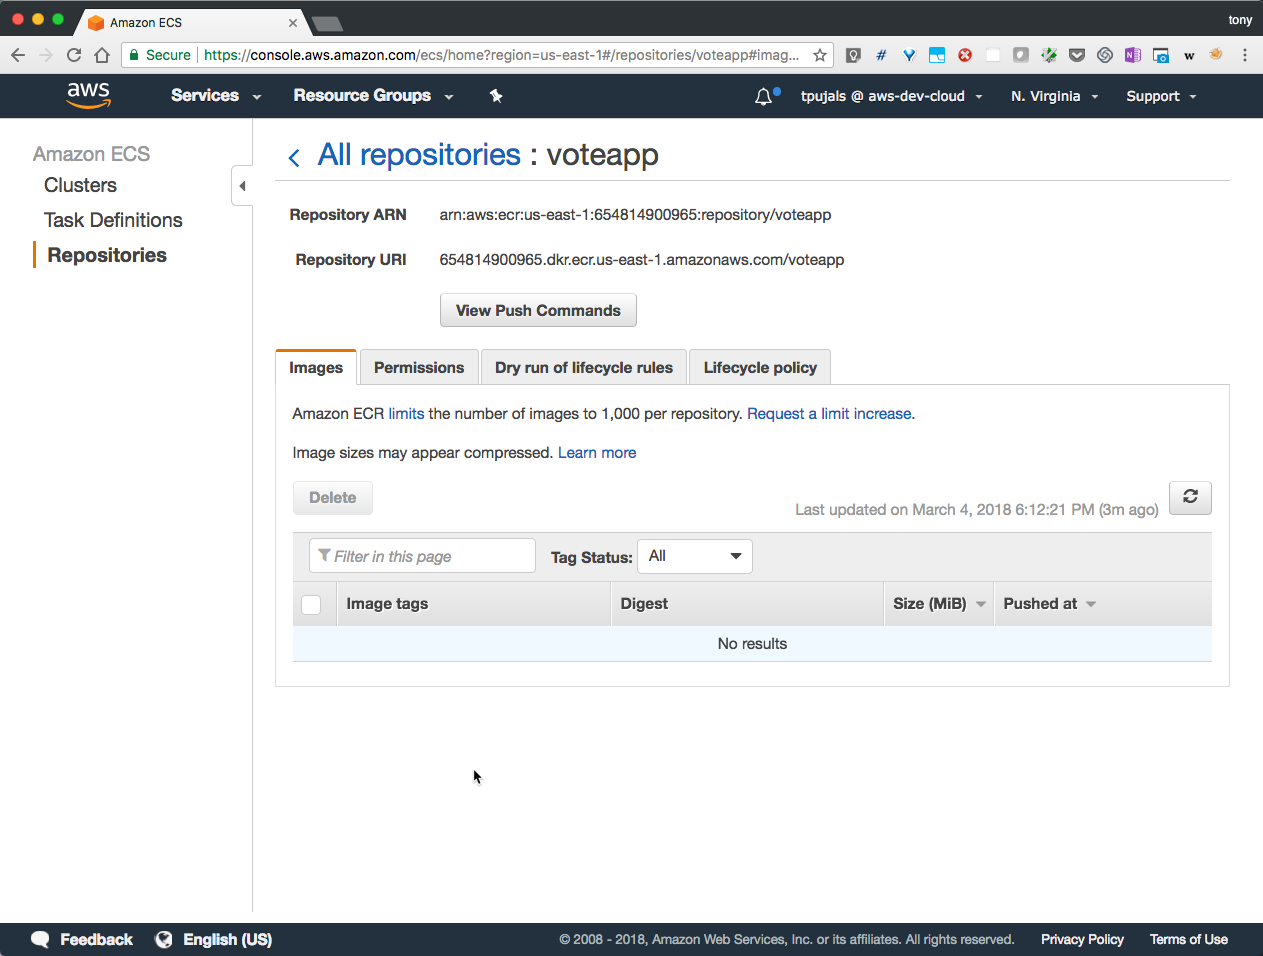Change language from English (US)

[x=227, y=939]
